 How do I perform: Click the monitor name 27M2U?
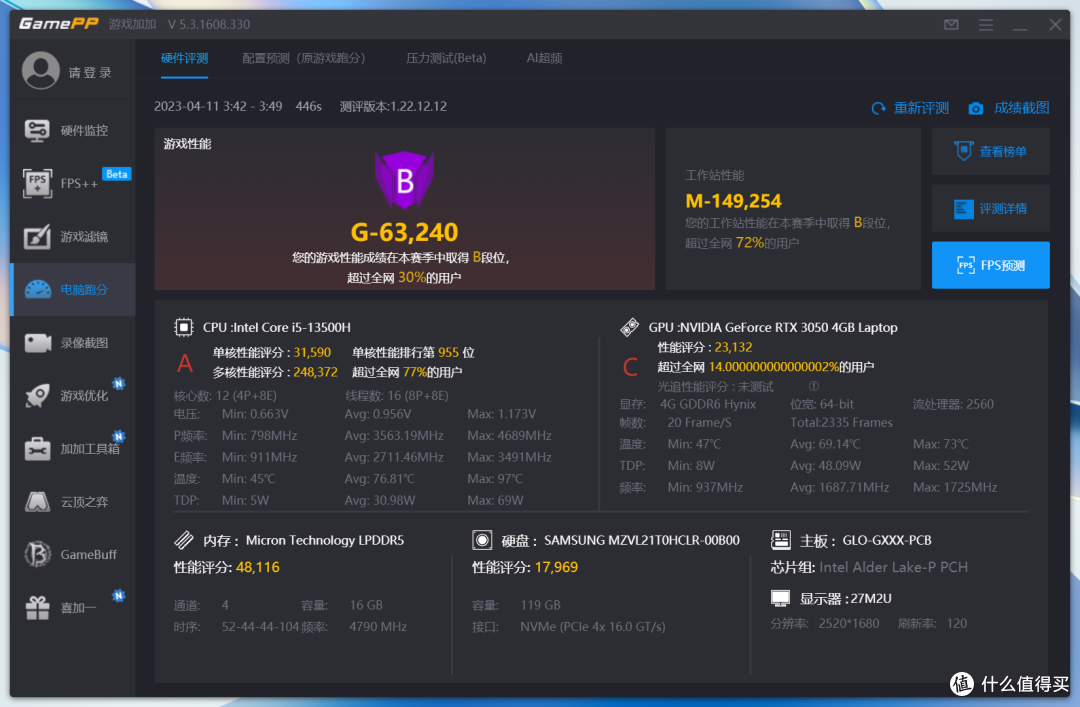pyautogui.click(x=871, y=598)
